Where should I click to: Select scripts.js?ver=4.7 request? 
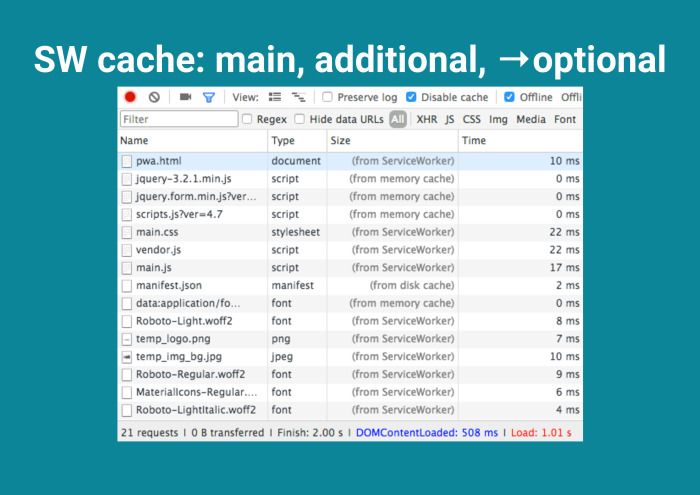click(x=350, y=215)
